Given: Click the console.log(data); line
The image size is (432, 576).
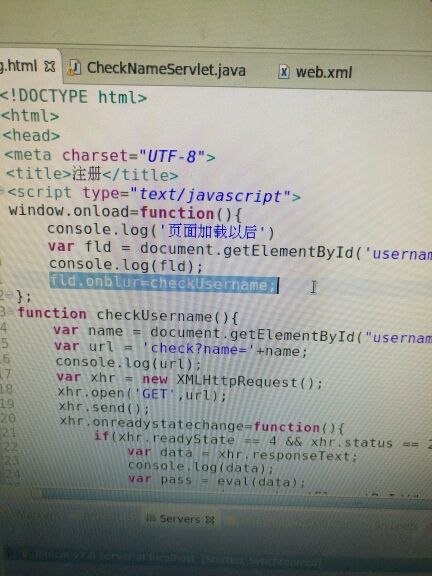Looking at the screenshot, I should tap(201, 467).
